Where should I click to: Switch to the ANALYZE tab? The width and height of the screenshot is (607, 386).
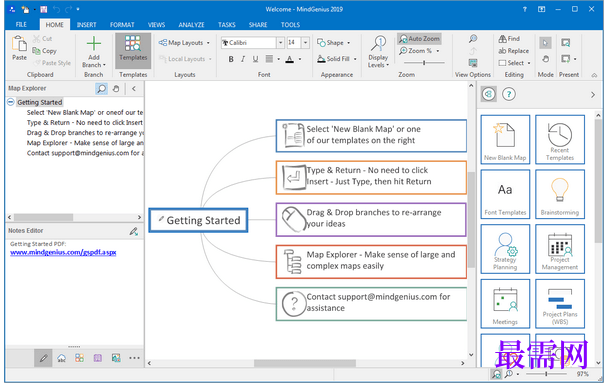coord(191,25)
